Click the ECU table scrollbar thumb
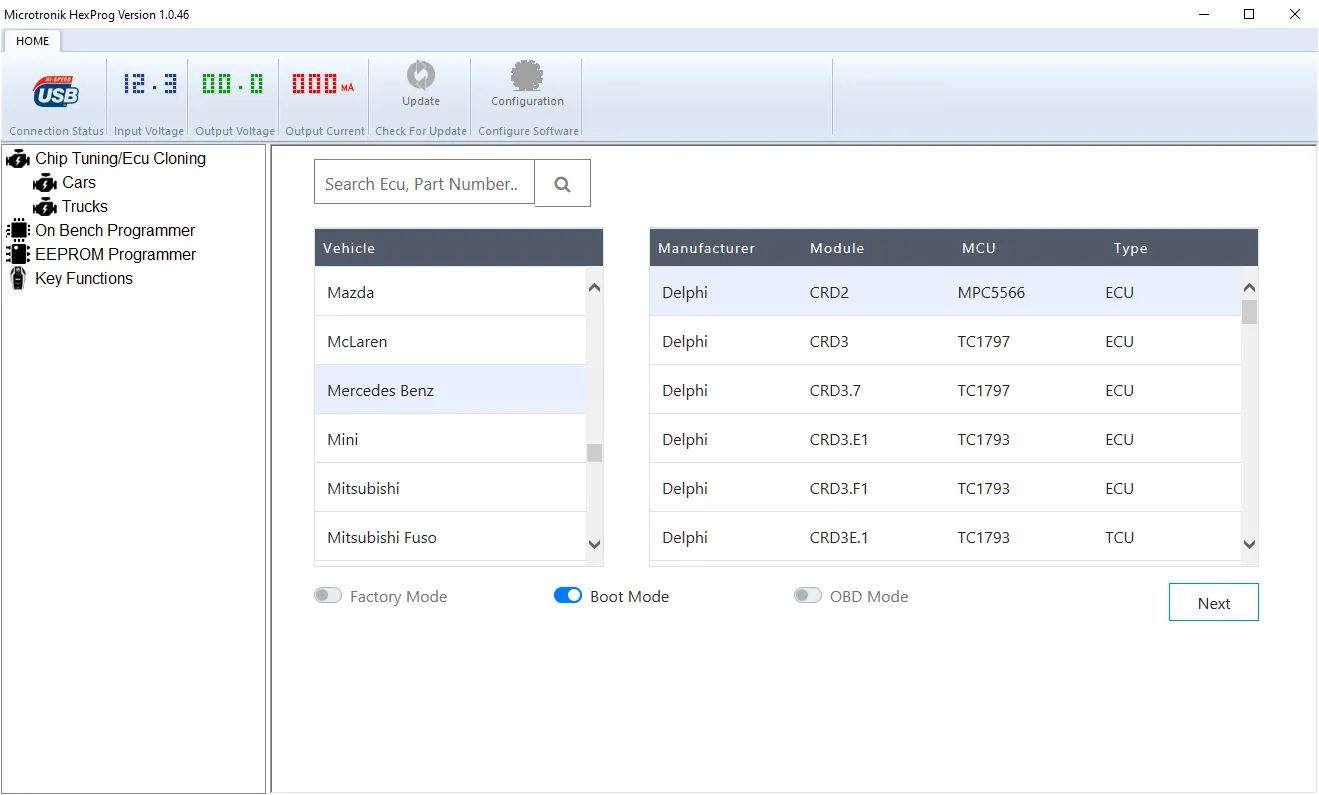 (1249, 312)
